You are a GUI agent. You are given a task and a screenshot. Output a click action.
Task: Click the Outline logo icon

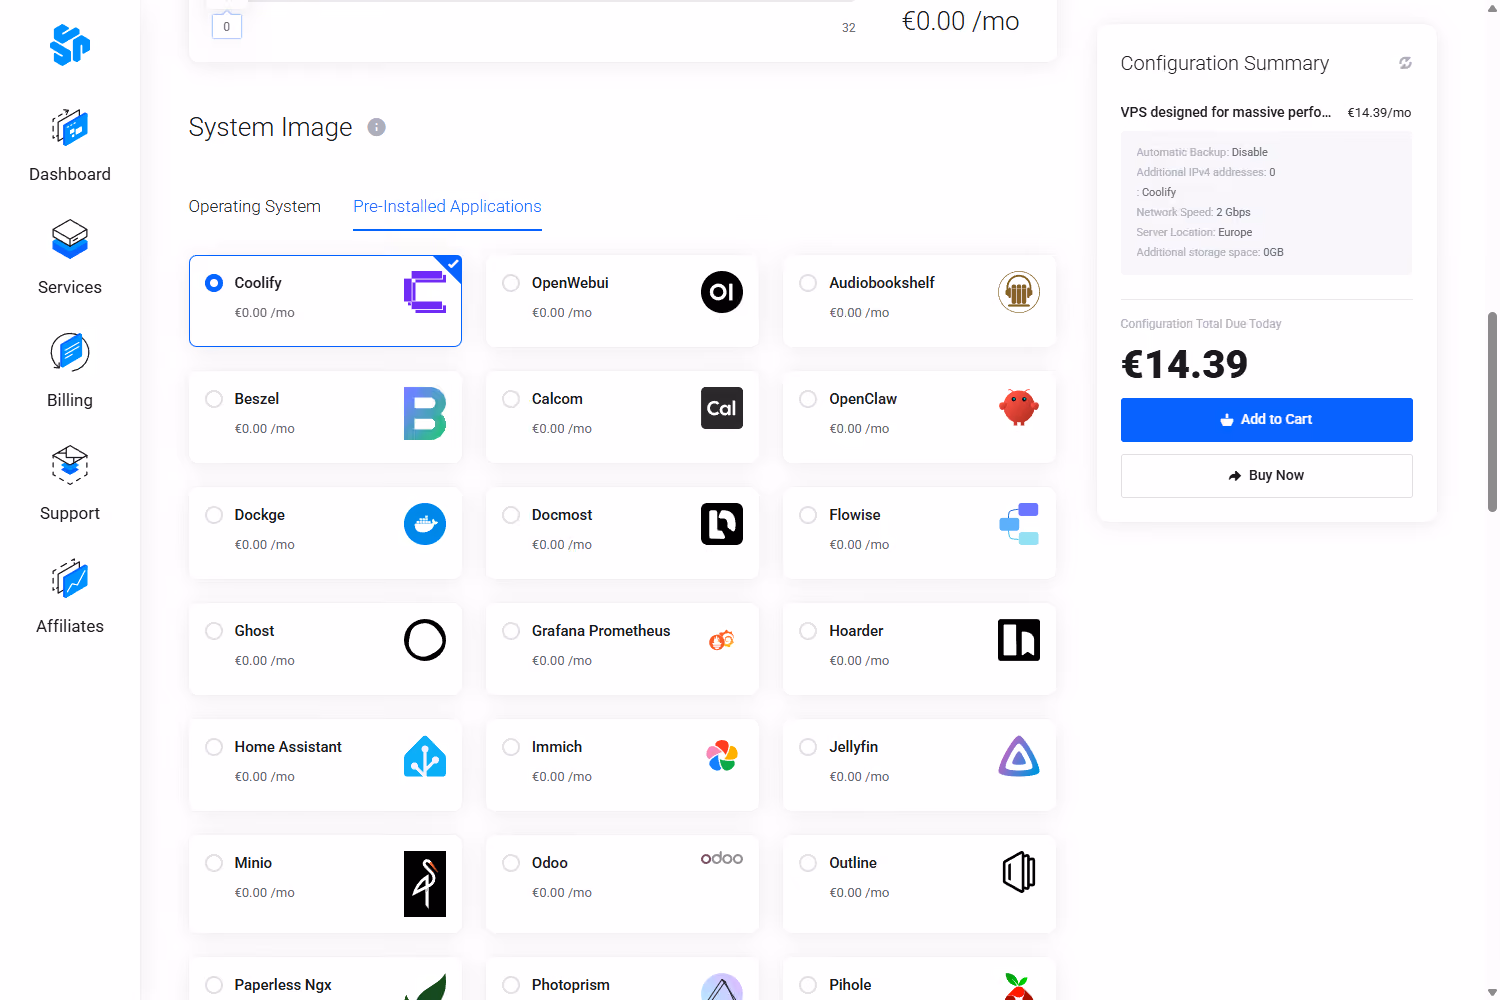(x=1019, y=872)
